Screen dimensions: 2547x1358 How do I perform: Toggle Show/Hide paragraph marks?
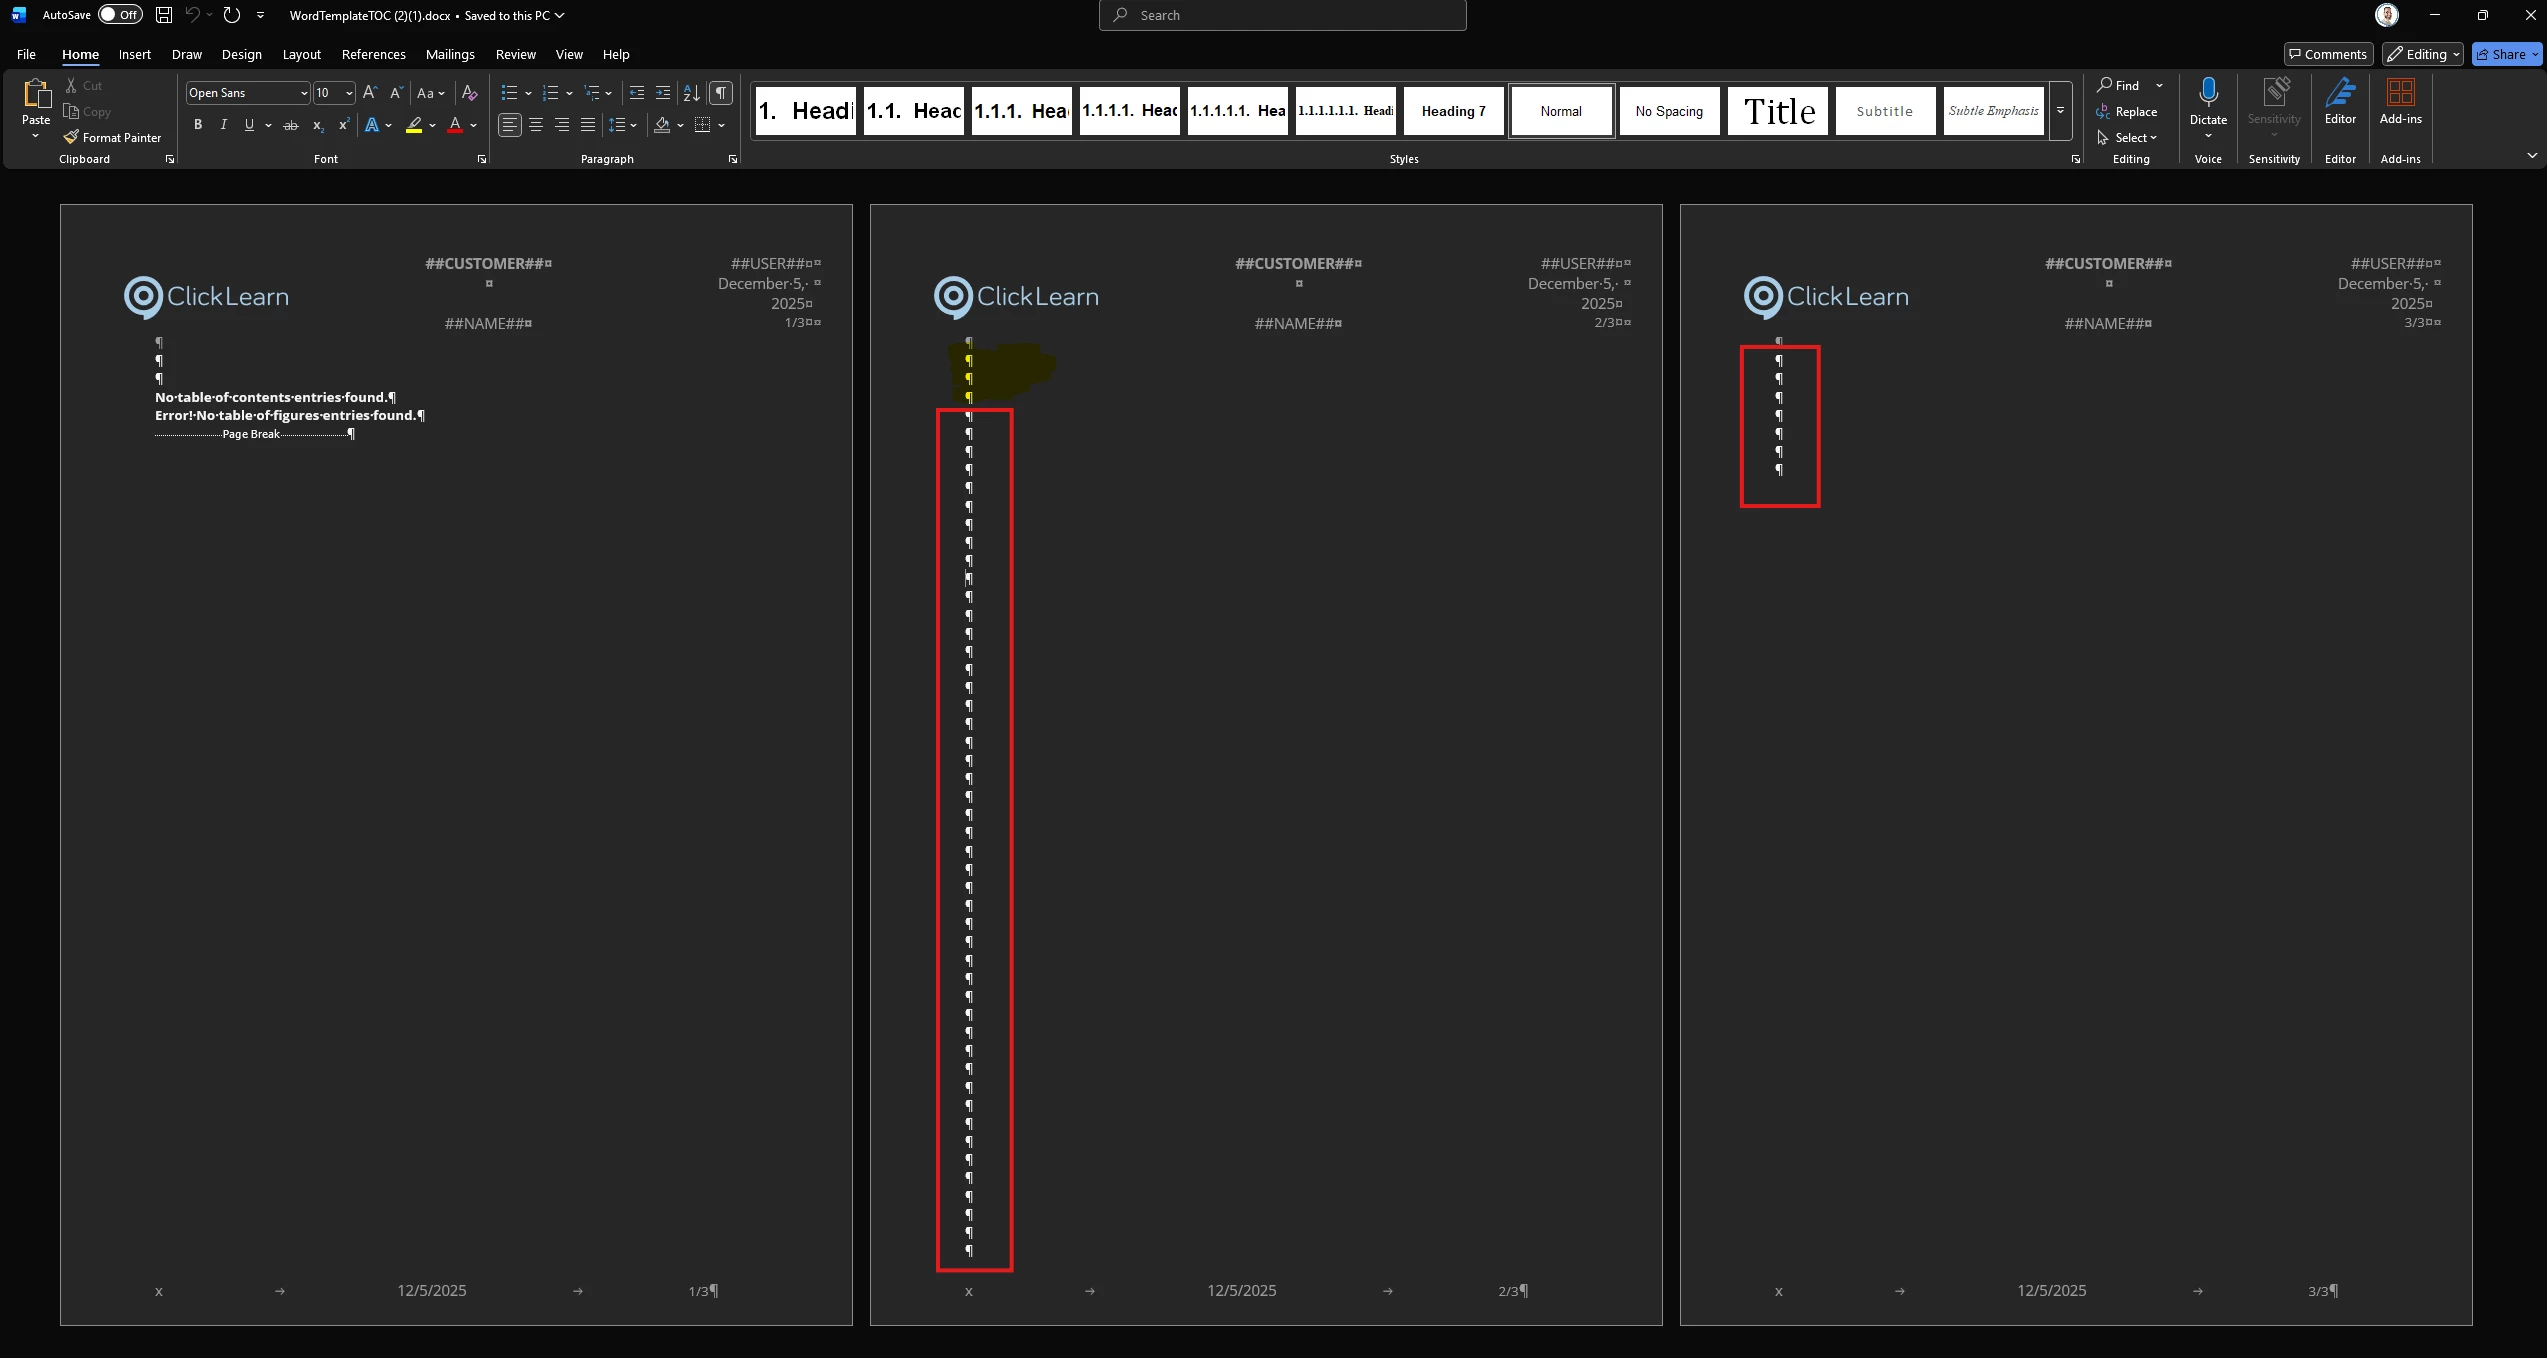coord(720,93)
